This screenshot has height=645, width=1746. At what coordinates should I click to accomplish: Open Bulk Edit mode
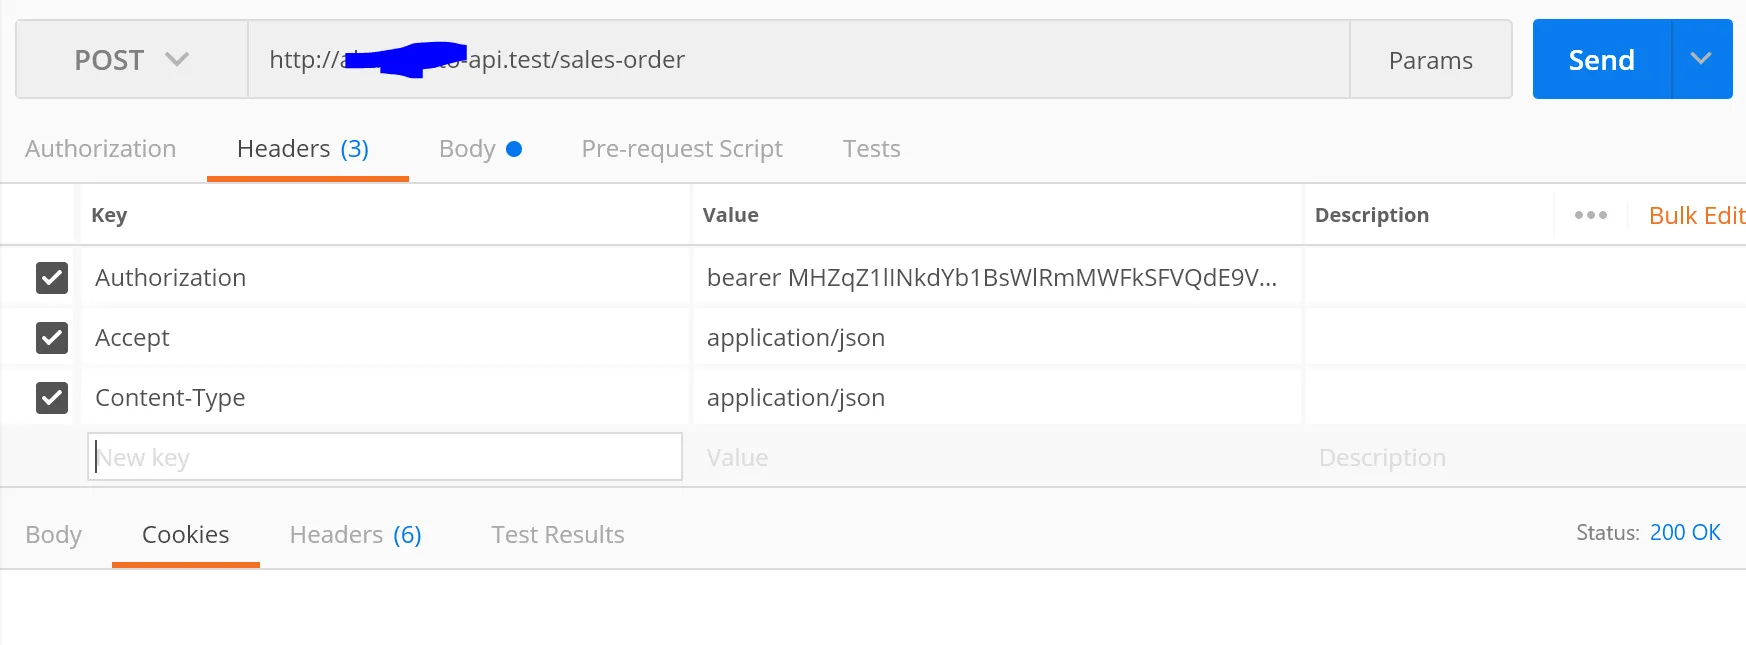(1696, 215)
